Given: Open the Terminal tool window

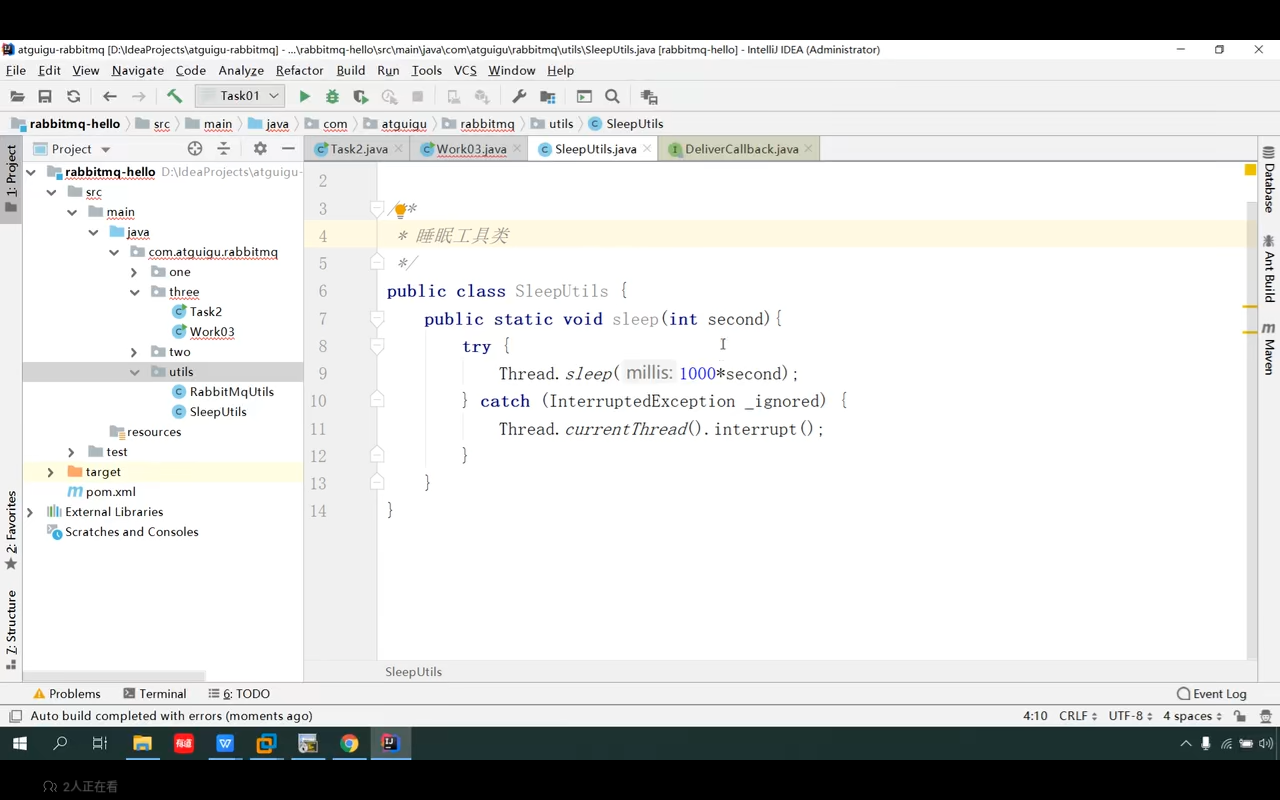Looking at the screenshot, I should (155, 694).
